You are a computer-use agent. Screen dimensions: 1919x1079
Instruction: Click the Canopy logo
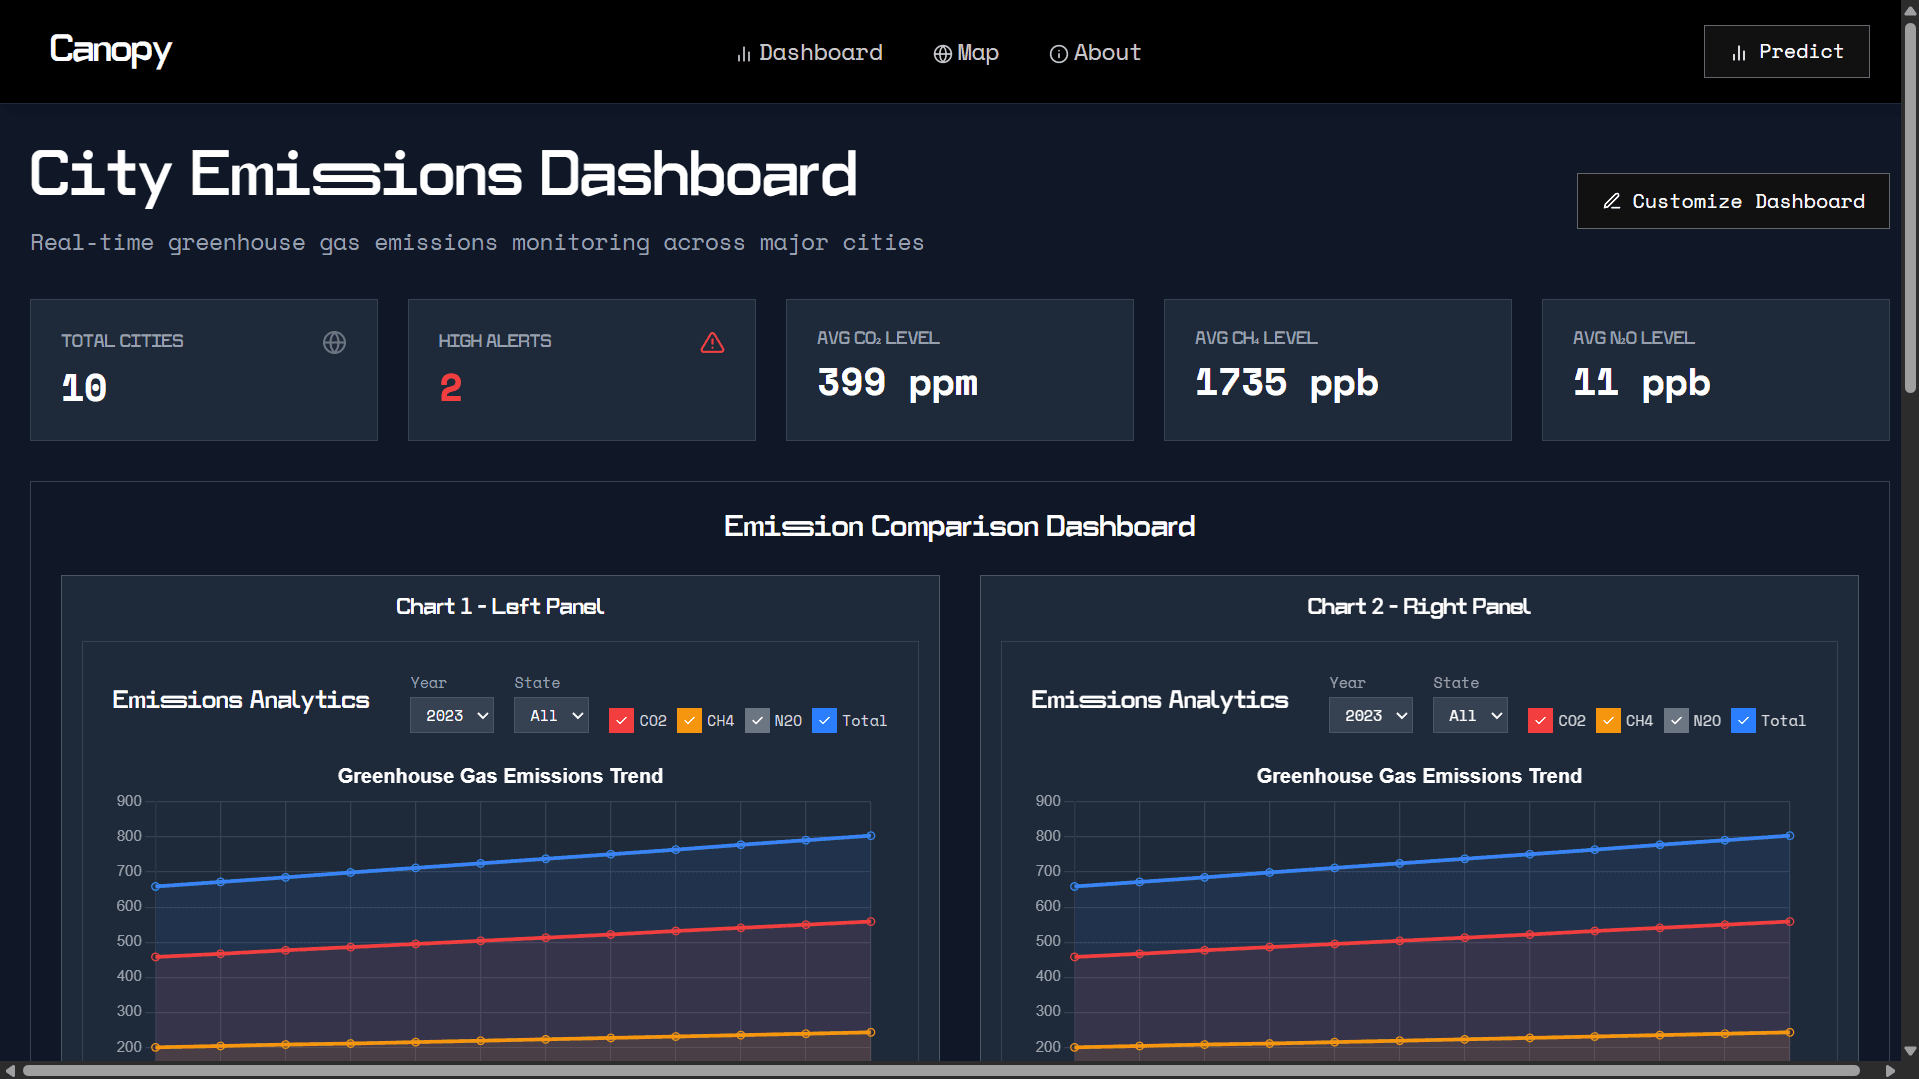point(111,50)
